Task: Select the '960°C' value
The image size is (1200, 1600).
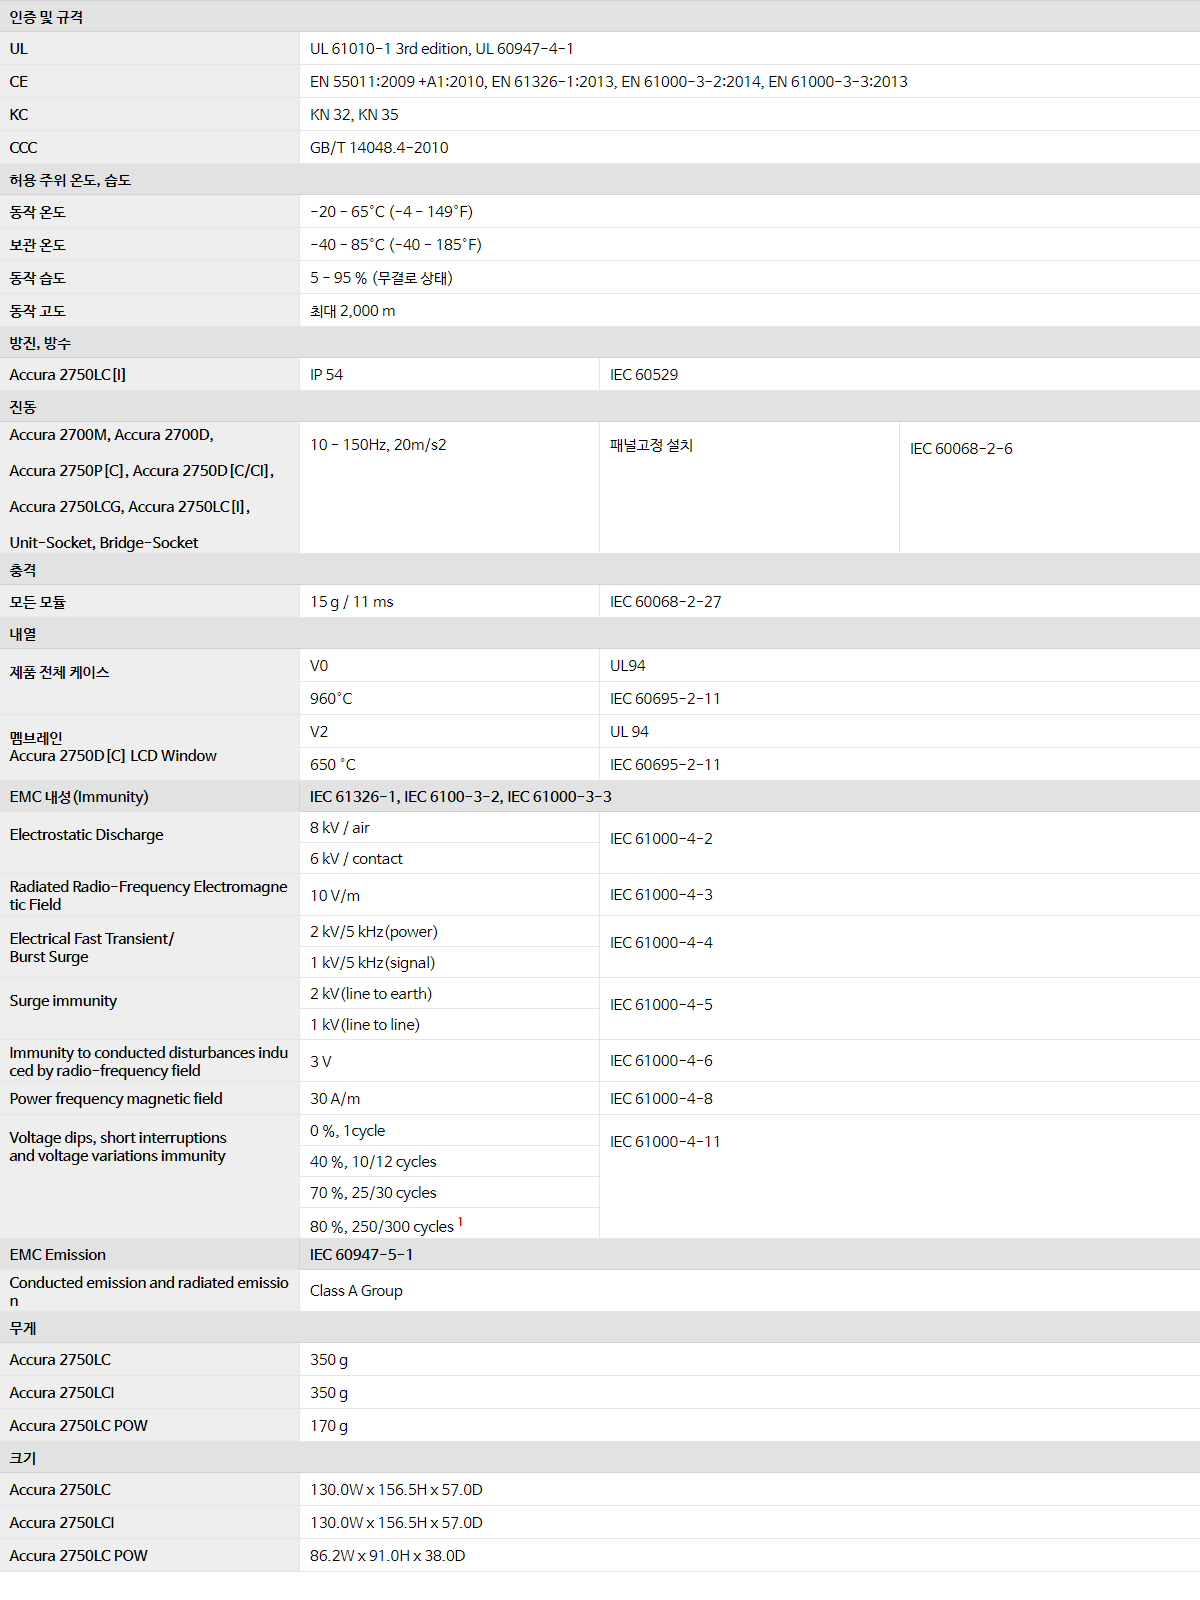Action: click(331, 699)
